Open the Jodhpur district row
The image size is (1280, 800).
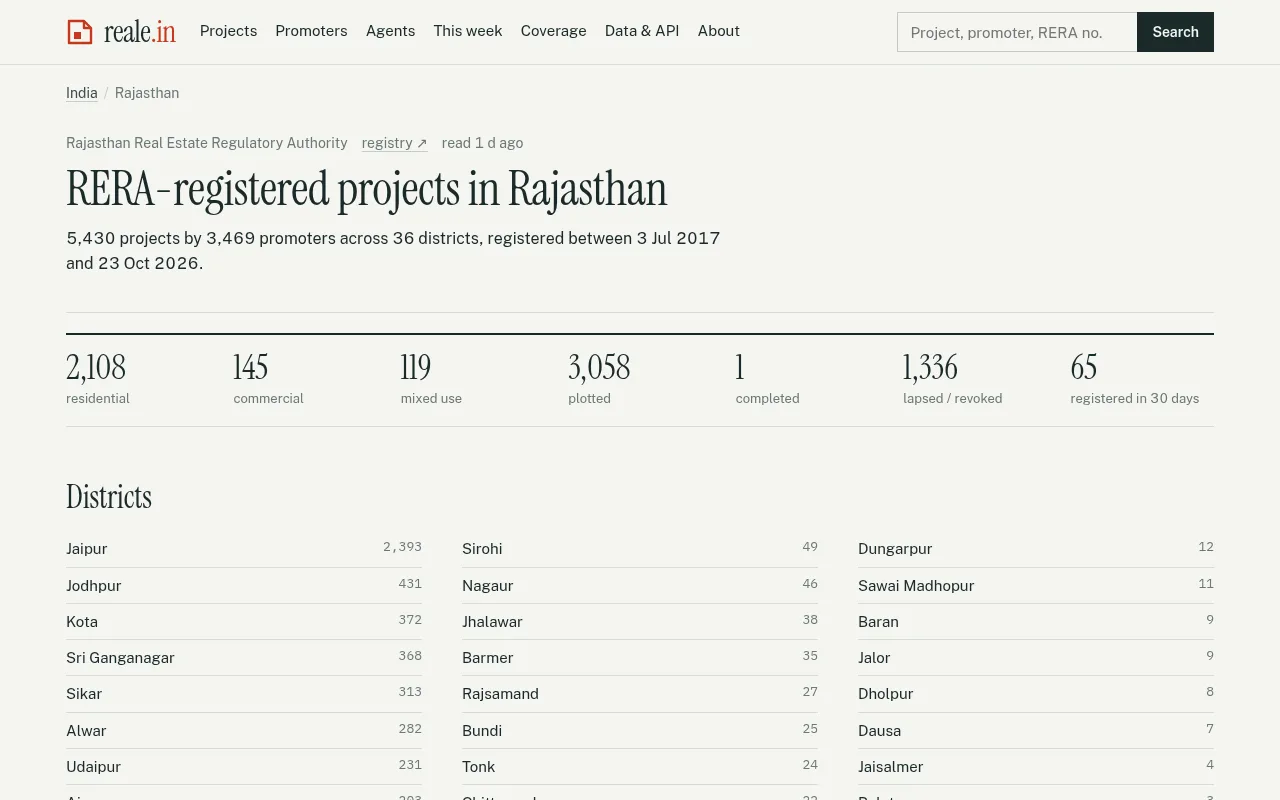[x=244, y=586]
